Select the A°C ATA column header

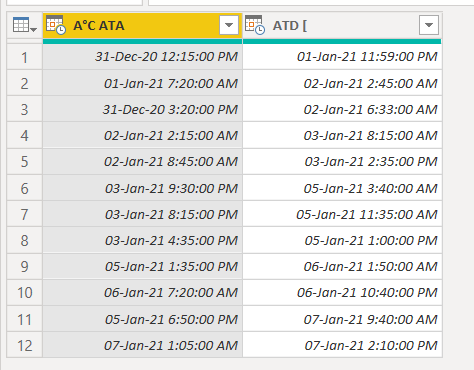(142, 26)
